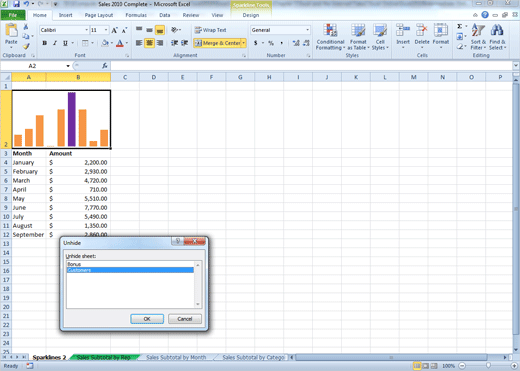Screen dimensions: 520x371
Task: Click the Comma Style icon
Action: (281, 43)
